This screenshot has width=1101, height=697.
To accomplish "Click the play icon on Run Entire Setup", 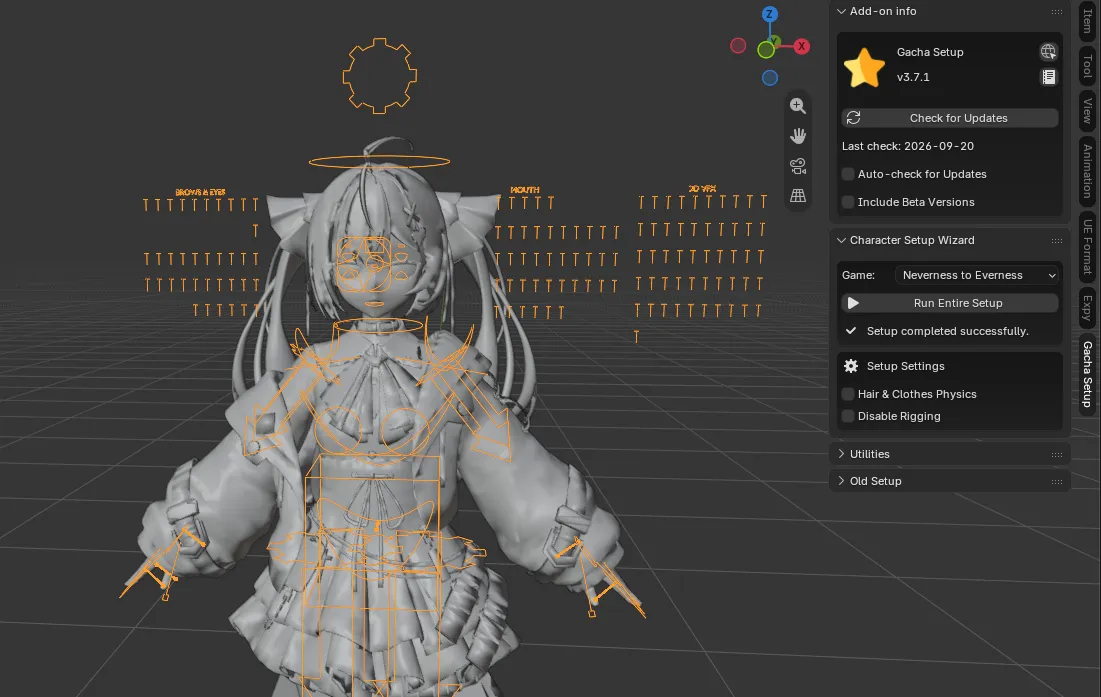I will [x=853, y=303].
